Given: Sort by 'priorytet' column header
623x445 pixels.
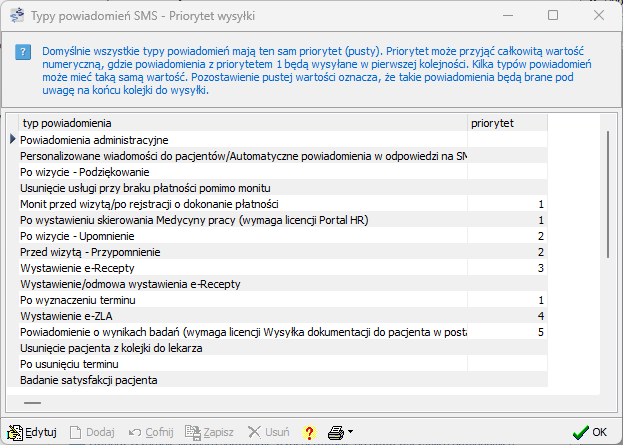Looking at the screenshot, I should pyautogui.click(x=507, y=123).
